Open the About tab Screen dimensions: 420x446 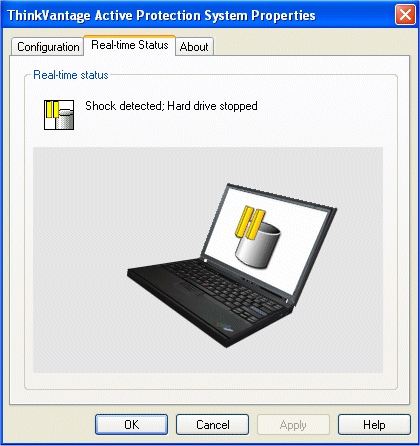194,47
